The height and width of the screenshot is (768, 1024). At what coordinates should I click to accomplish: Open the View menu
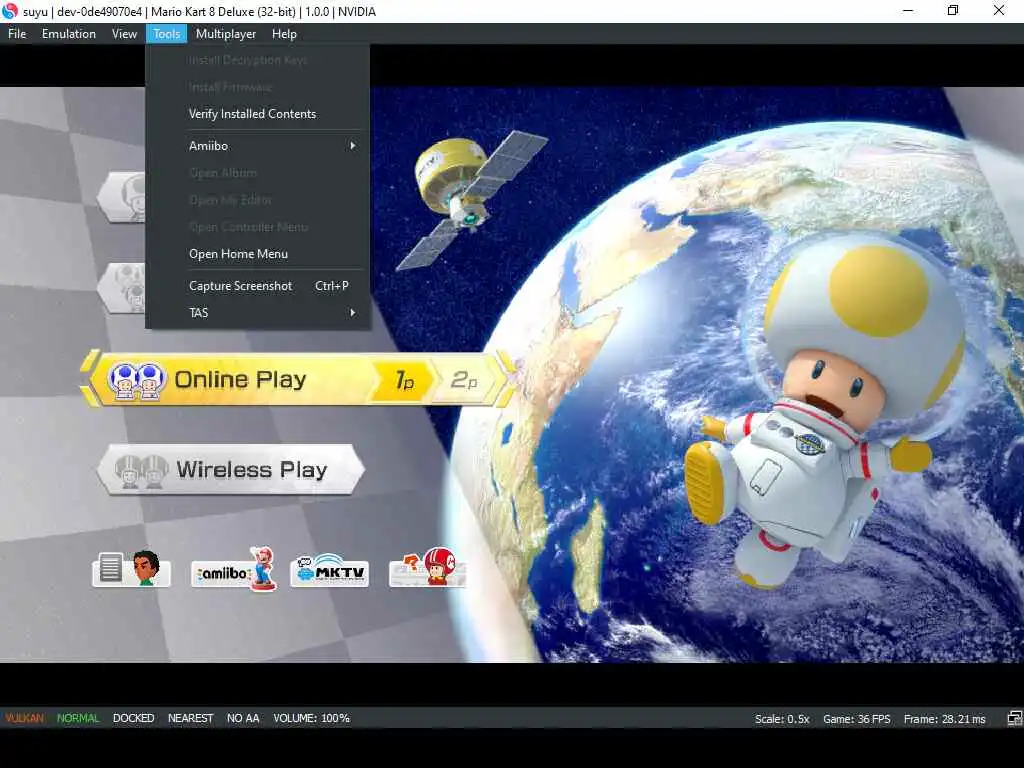(x=124, y=34)
